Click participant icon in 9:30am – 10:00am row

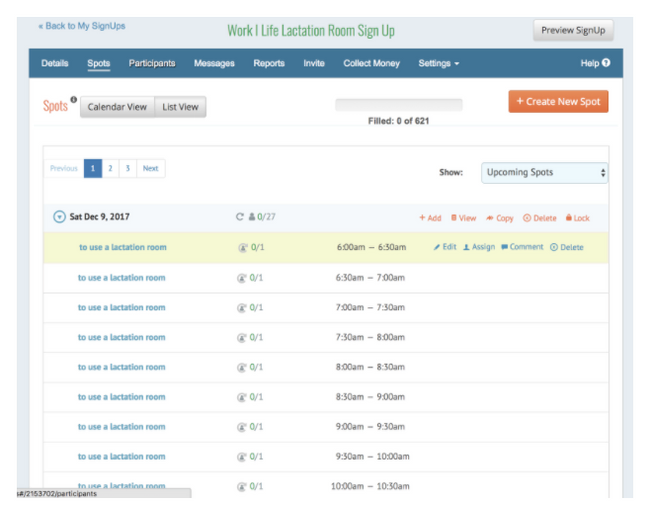pyautogui.click(x=242, y=457)
